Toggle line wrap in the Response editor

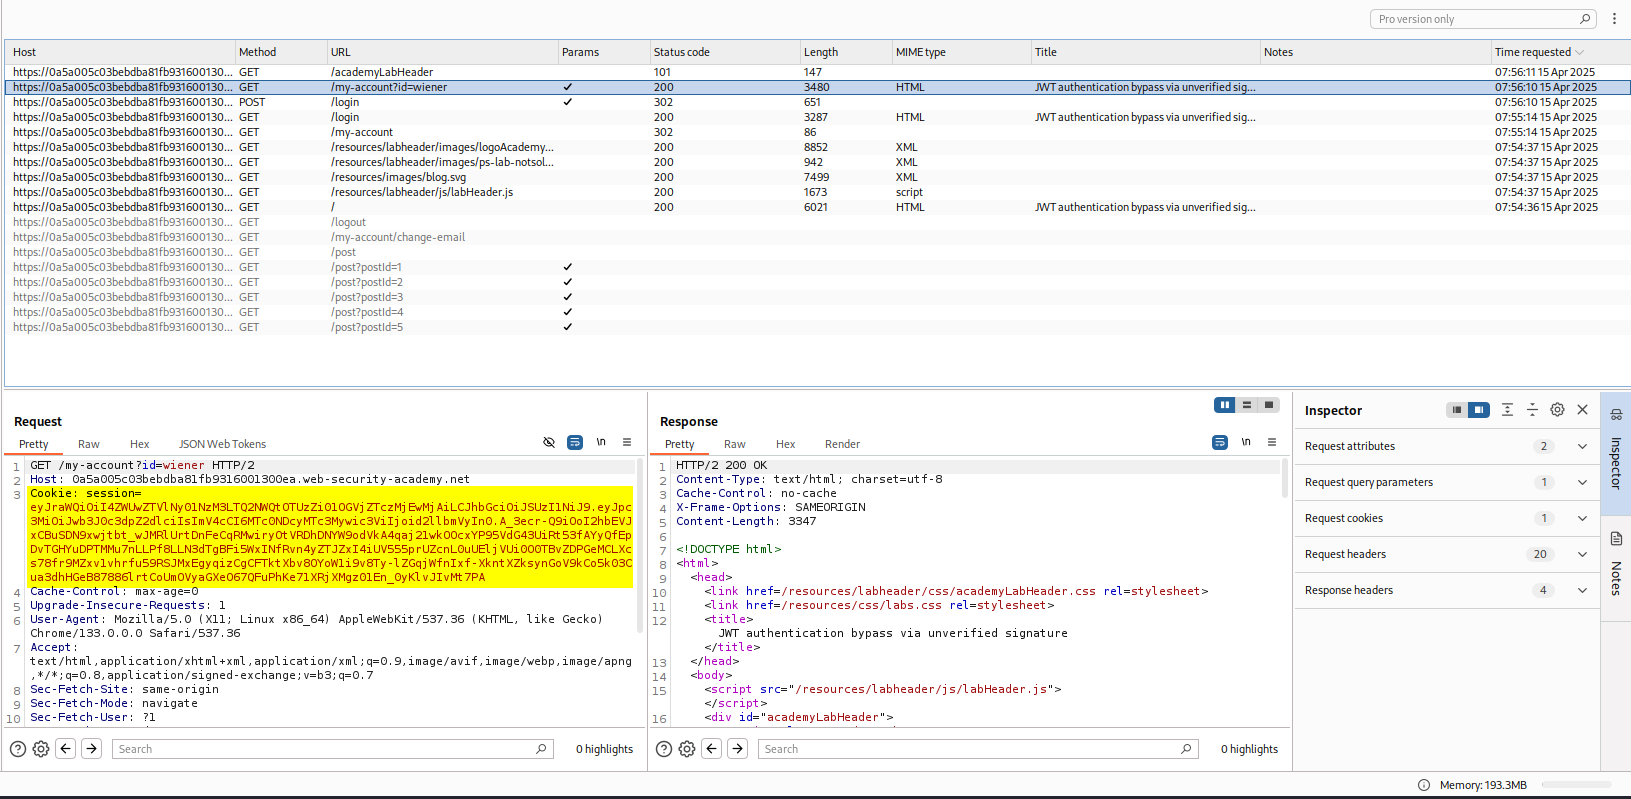click(x=1220, y=442)
